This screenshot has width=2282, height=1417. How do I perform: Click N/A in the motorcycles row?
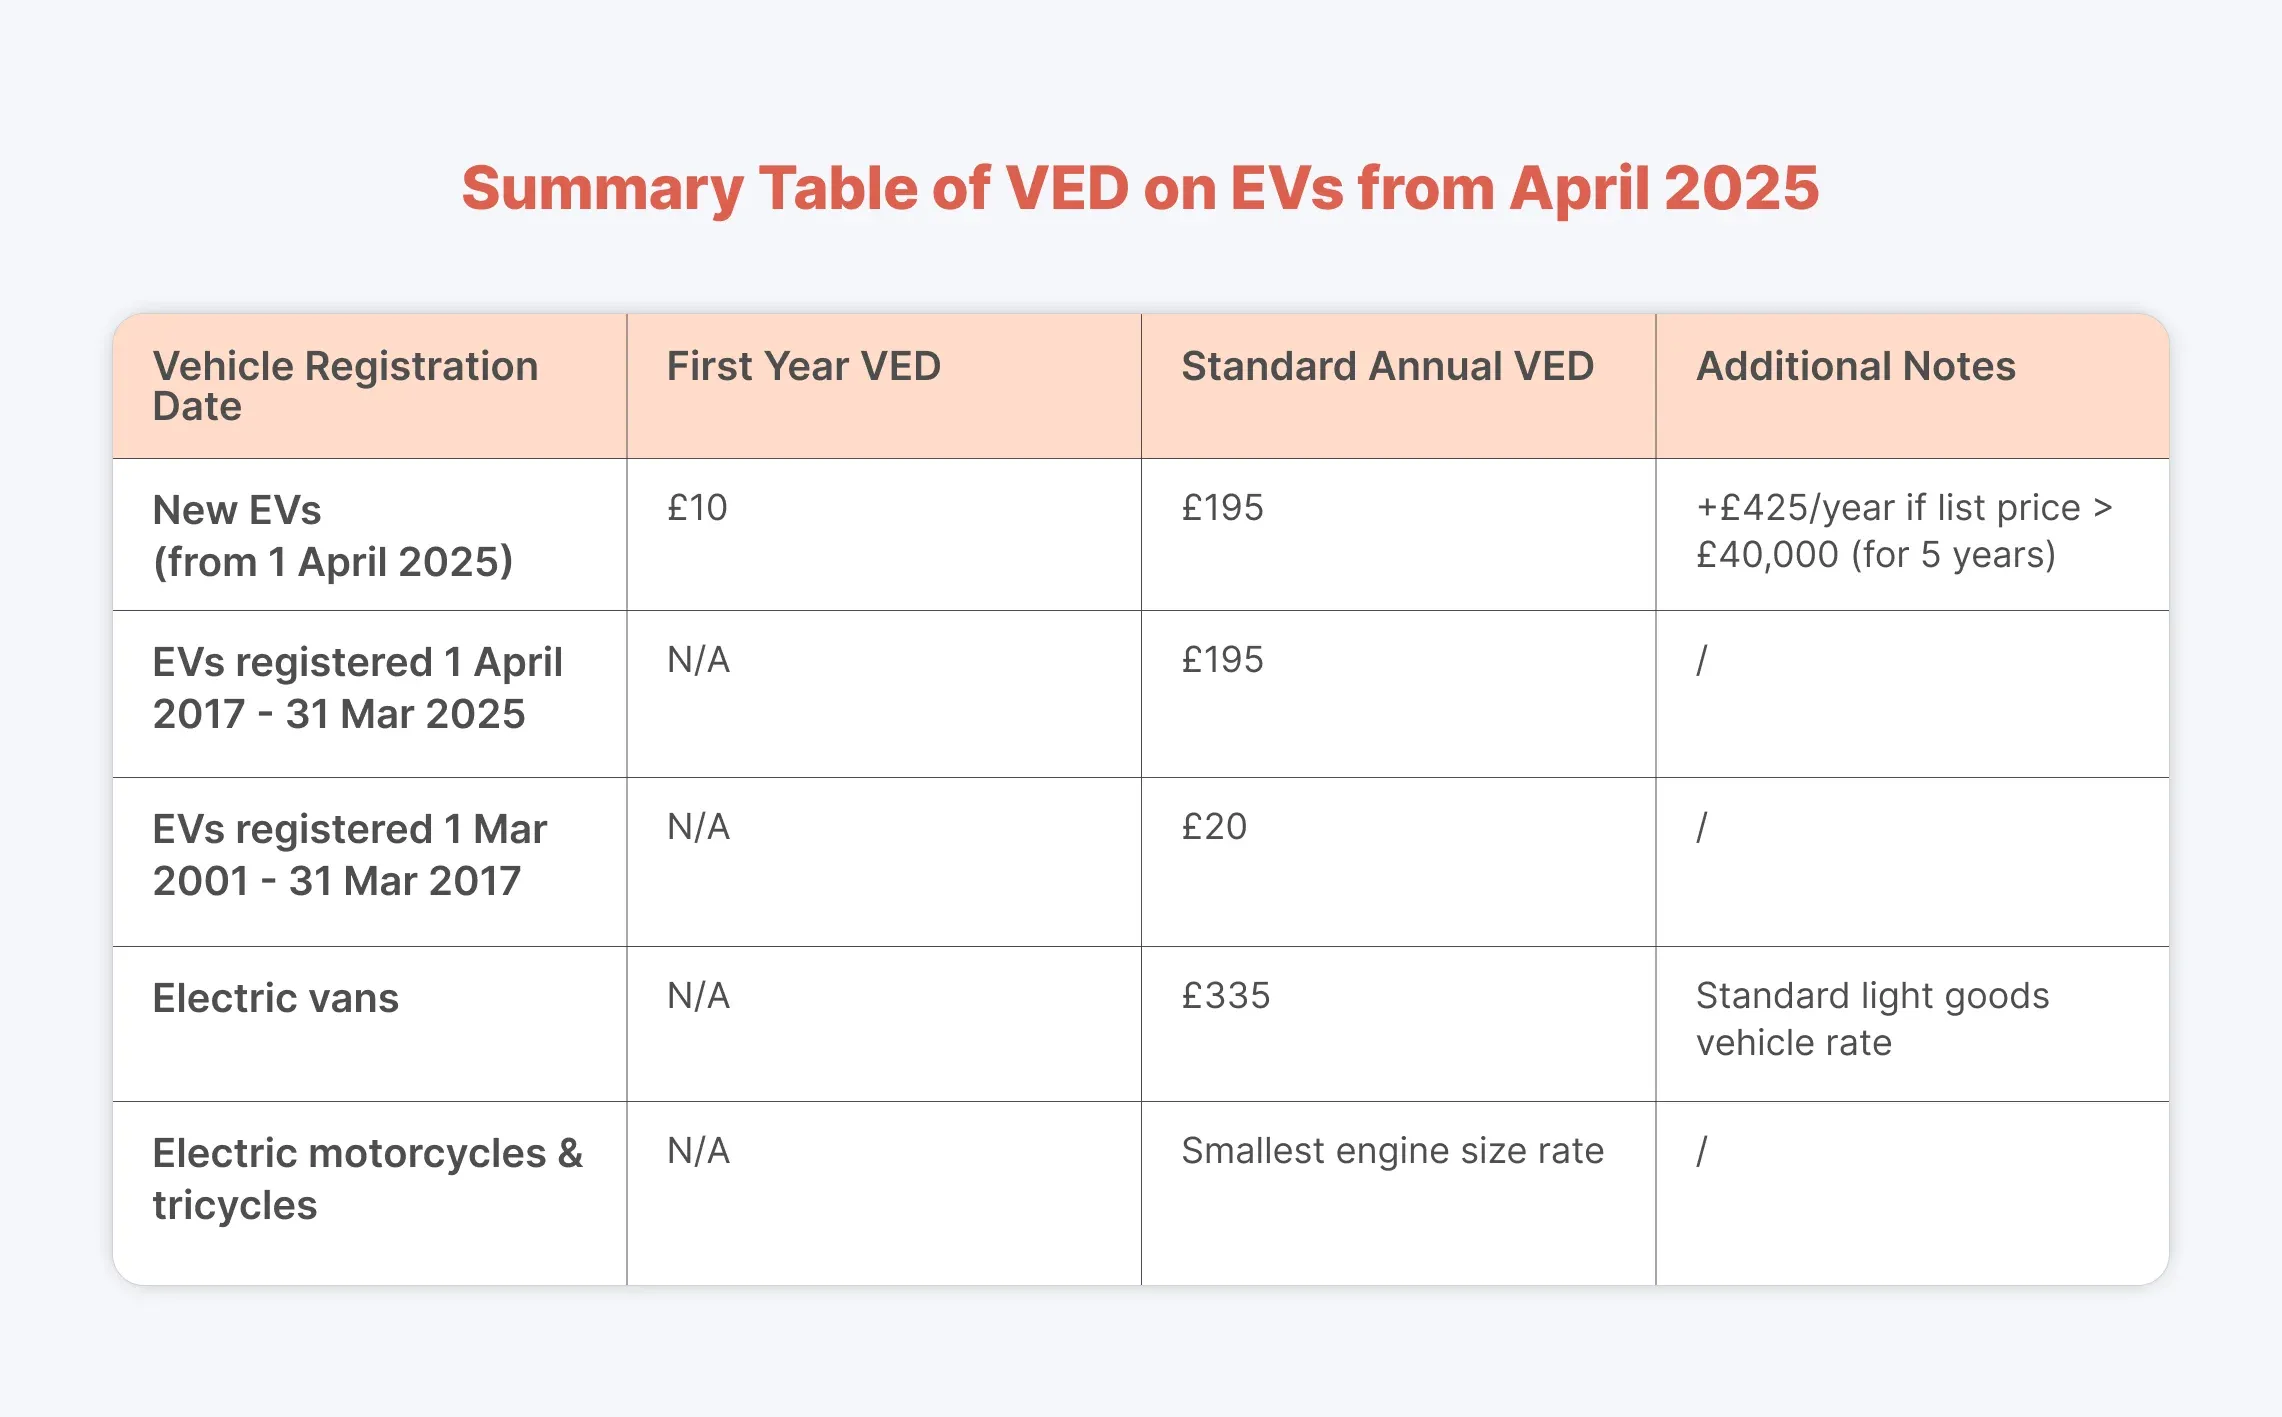698,1151
